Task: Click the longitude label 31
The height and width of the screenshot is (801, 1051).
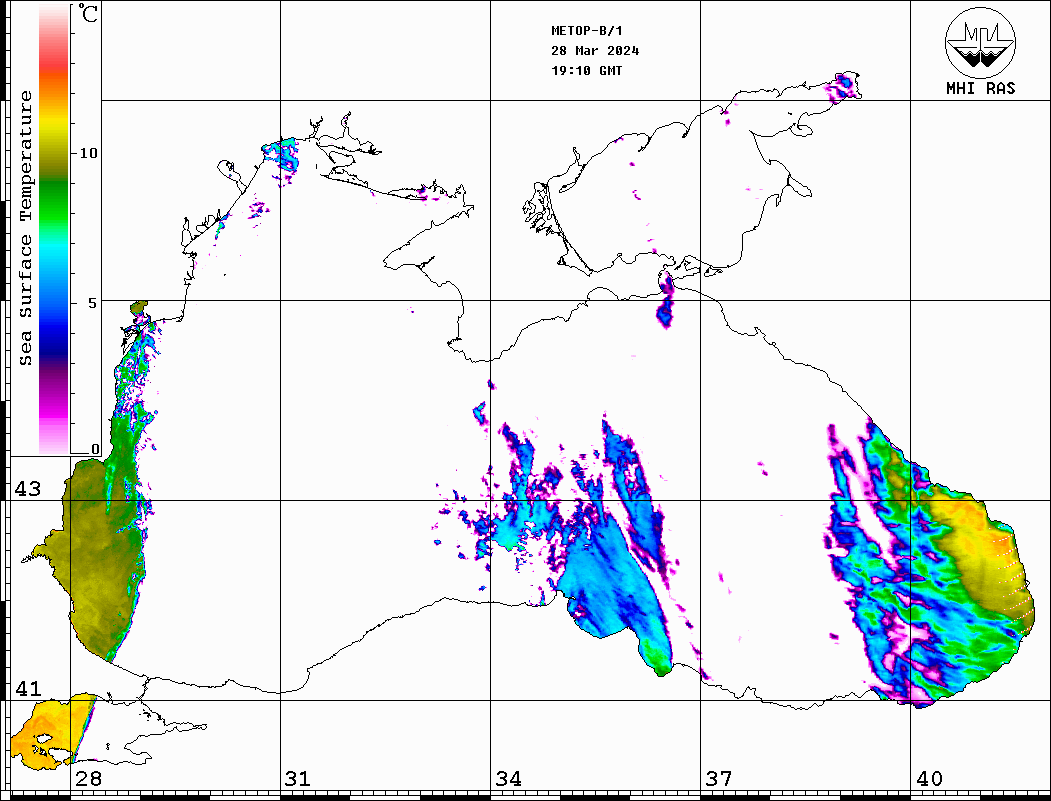Action: (x=298, y=779)
